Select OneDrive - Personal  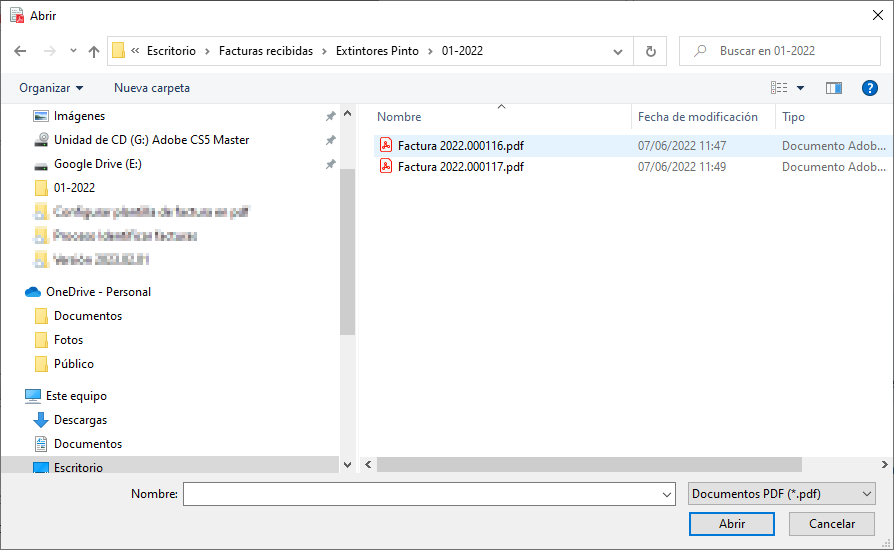coord(98,292)
